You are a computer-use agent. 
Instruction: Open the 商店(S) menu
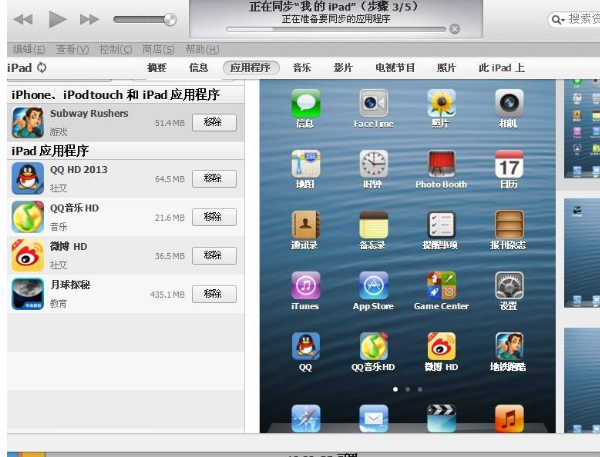click(158, 49)
